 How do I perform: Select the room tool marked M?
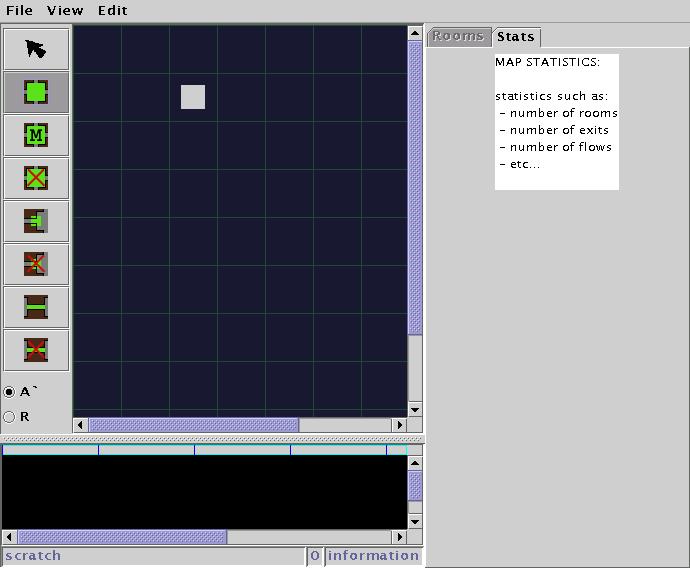point(36,135)
